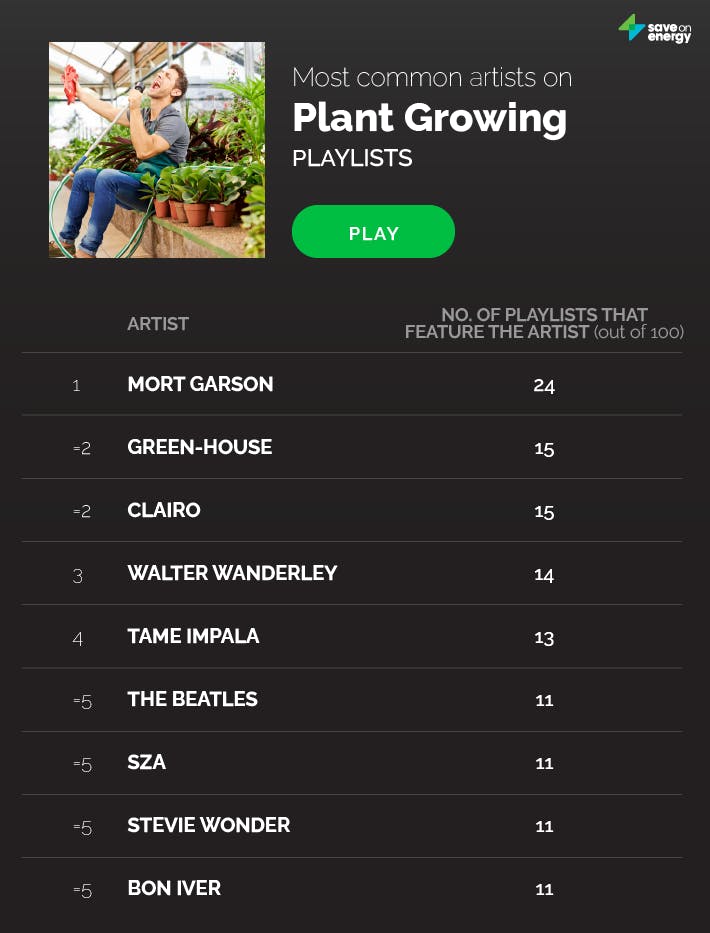Choose Tame Impala from the list

tap(193, 636)
